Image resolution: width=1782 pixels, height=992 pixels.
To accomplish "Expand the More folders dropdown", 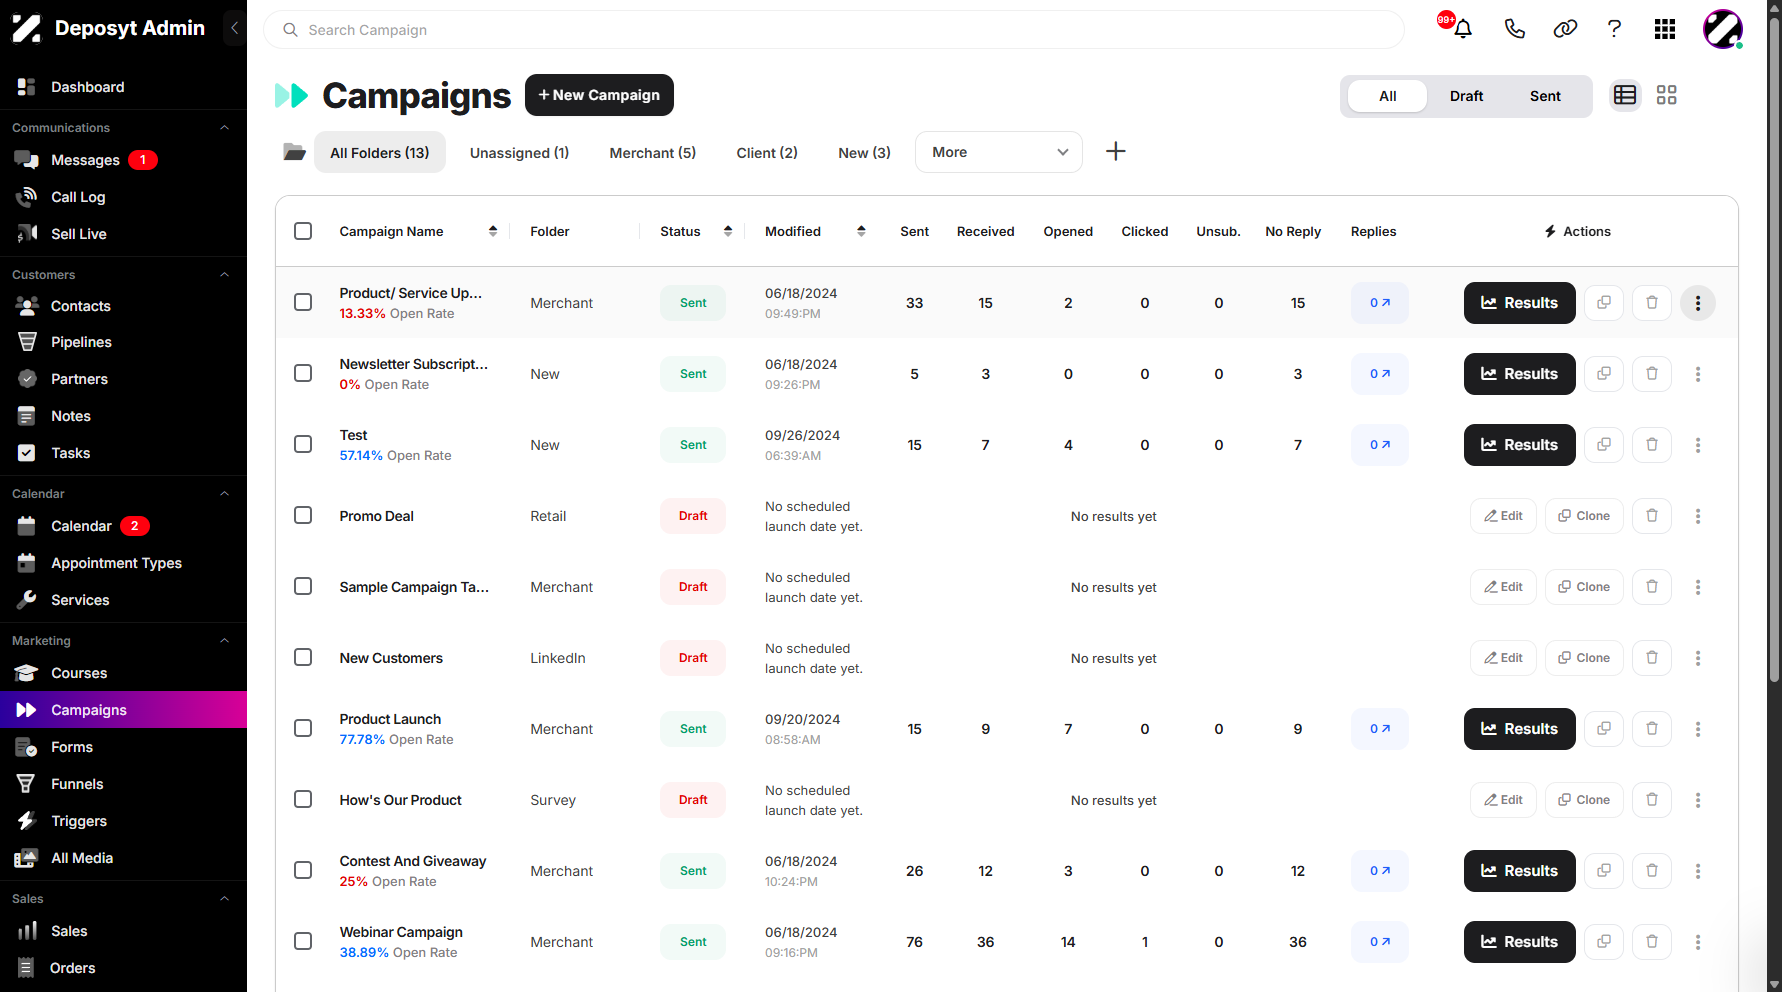I will click(x=998, y=152).
